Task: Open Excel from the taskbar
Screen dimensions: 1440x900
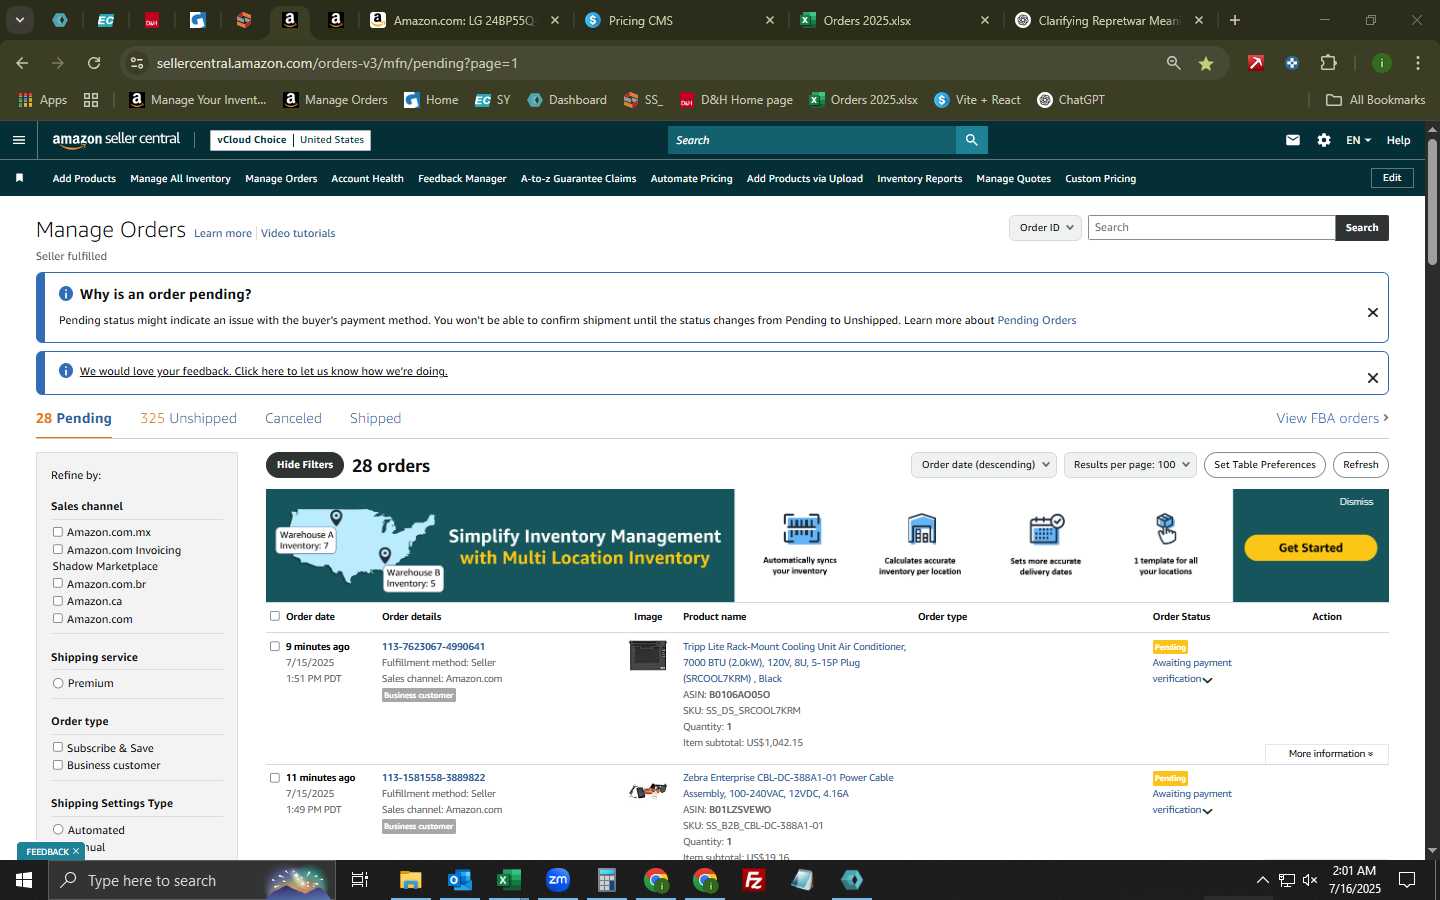Action: coord(508,880)
